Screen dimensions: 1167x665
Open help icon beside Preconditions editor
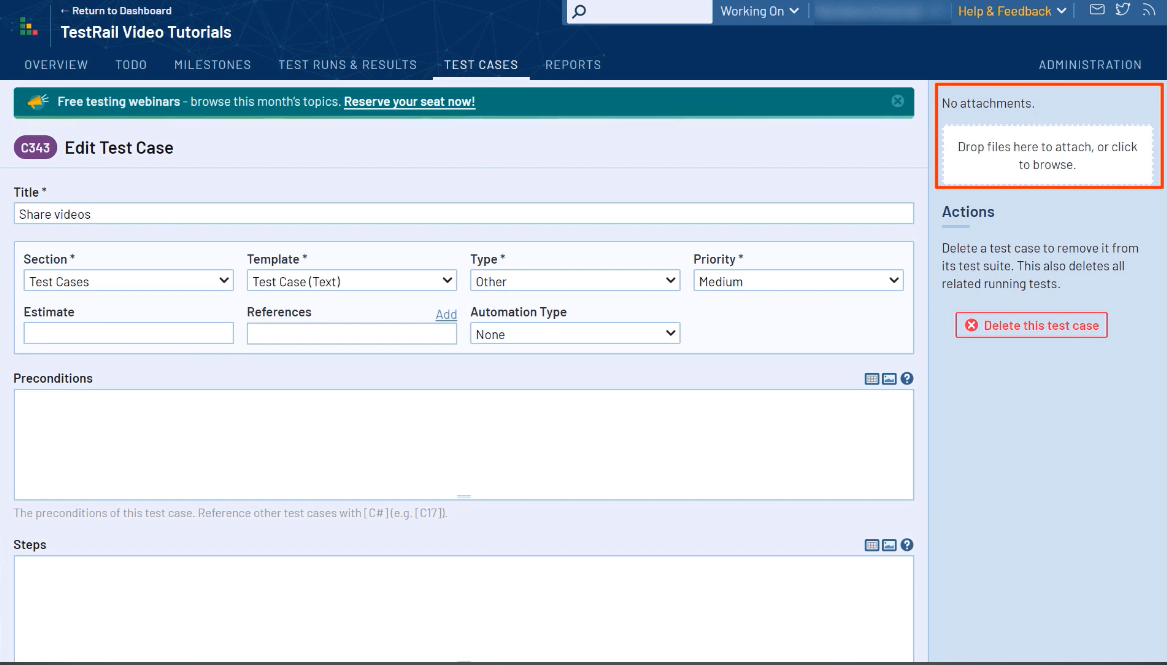pos(907,379)
